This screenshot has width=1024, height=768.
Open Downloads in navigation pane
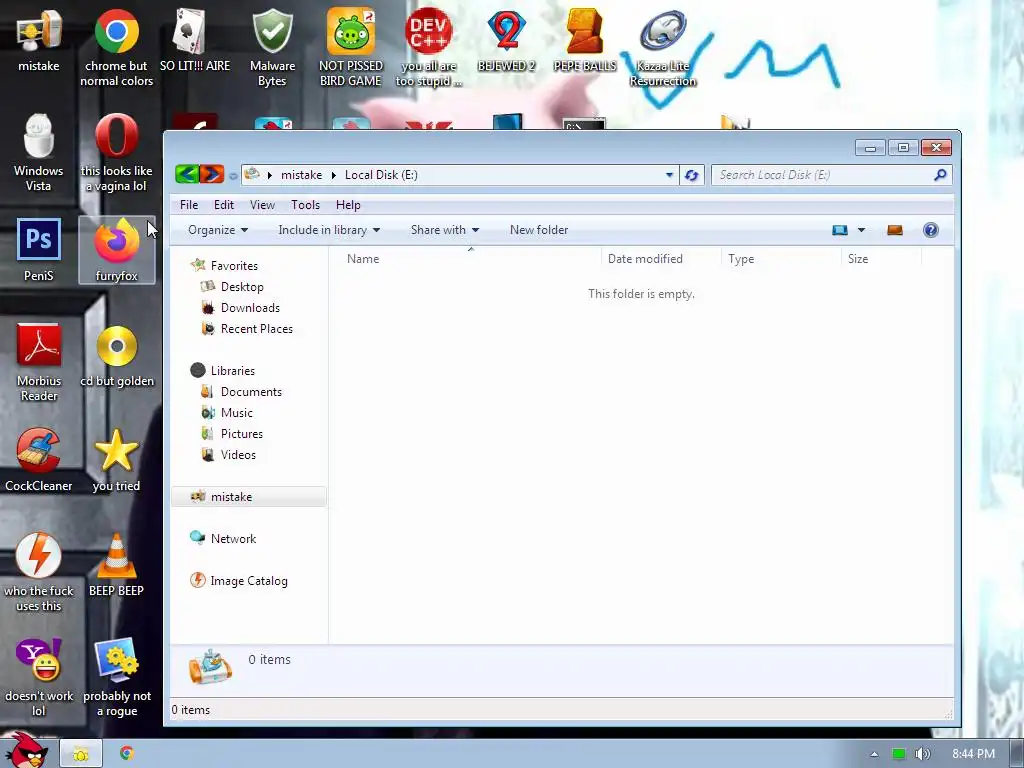(250, 308)
